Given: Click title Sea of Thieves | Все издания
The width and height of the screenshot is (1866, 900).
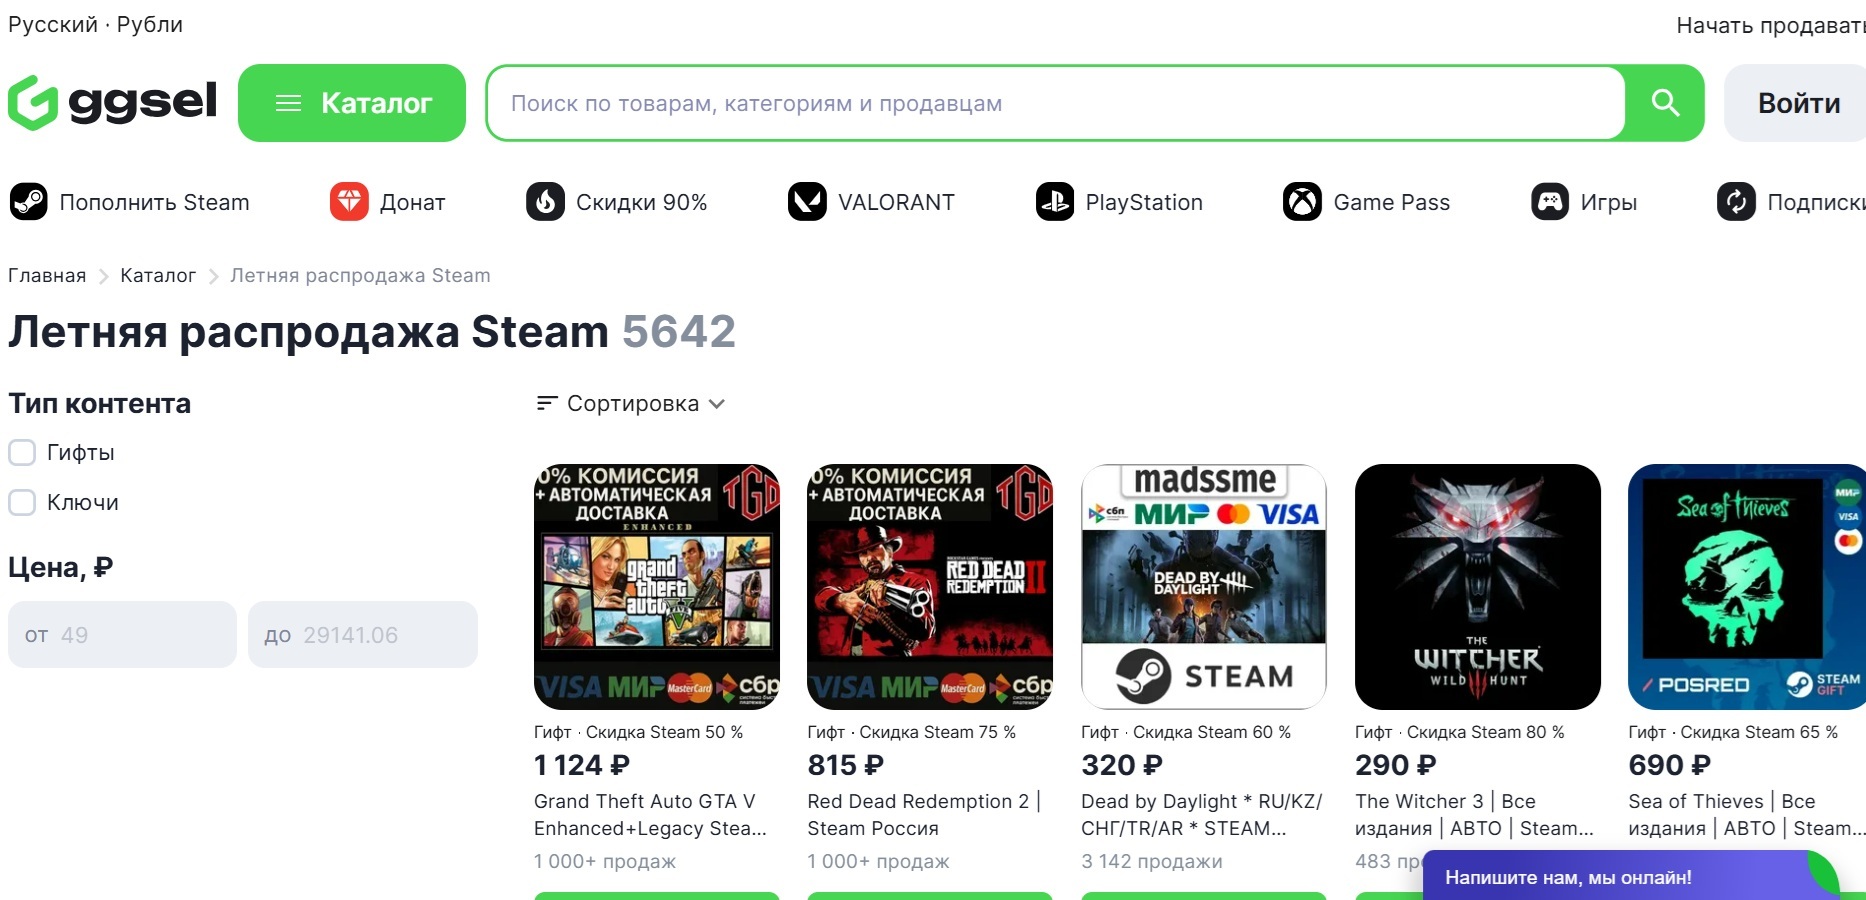Looking at the screenshot, I should 1747,814.
